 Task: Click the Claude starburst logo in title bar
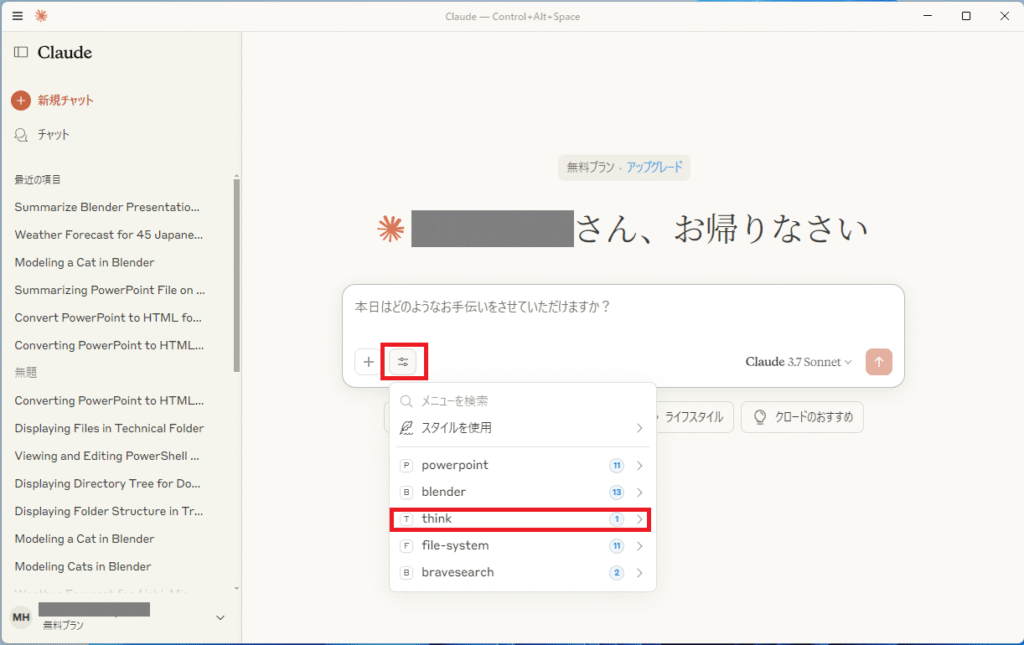click(41, 16)
